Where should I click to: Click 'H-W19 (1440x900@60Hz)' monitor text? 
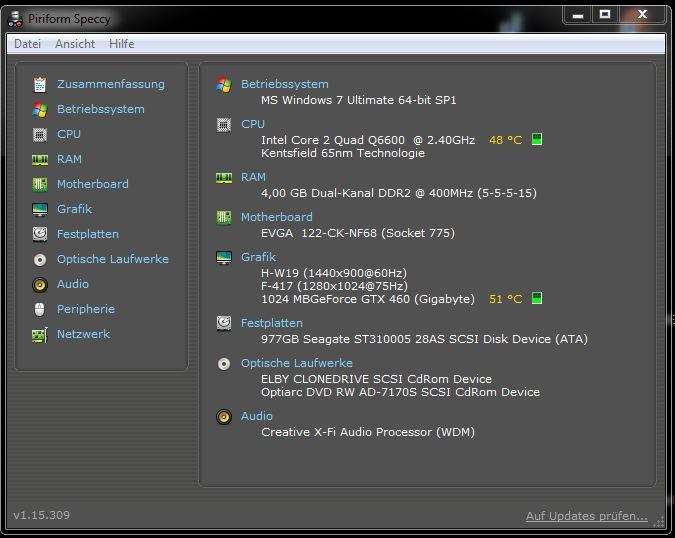coord(334,273)
